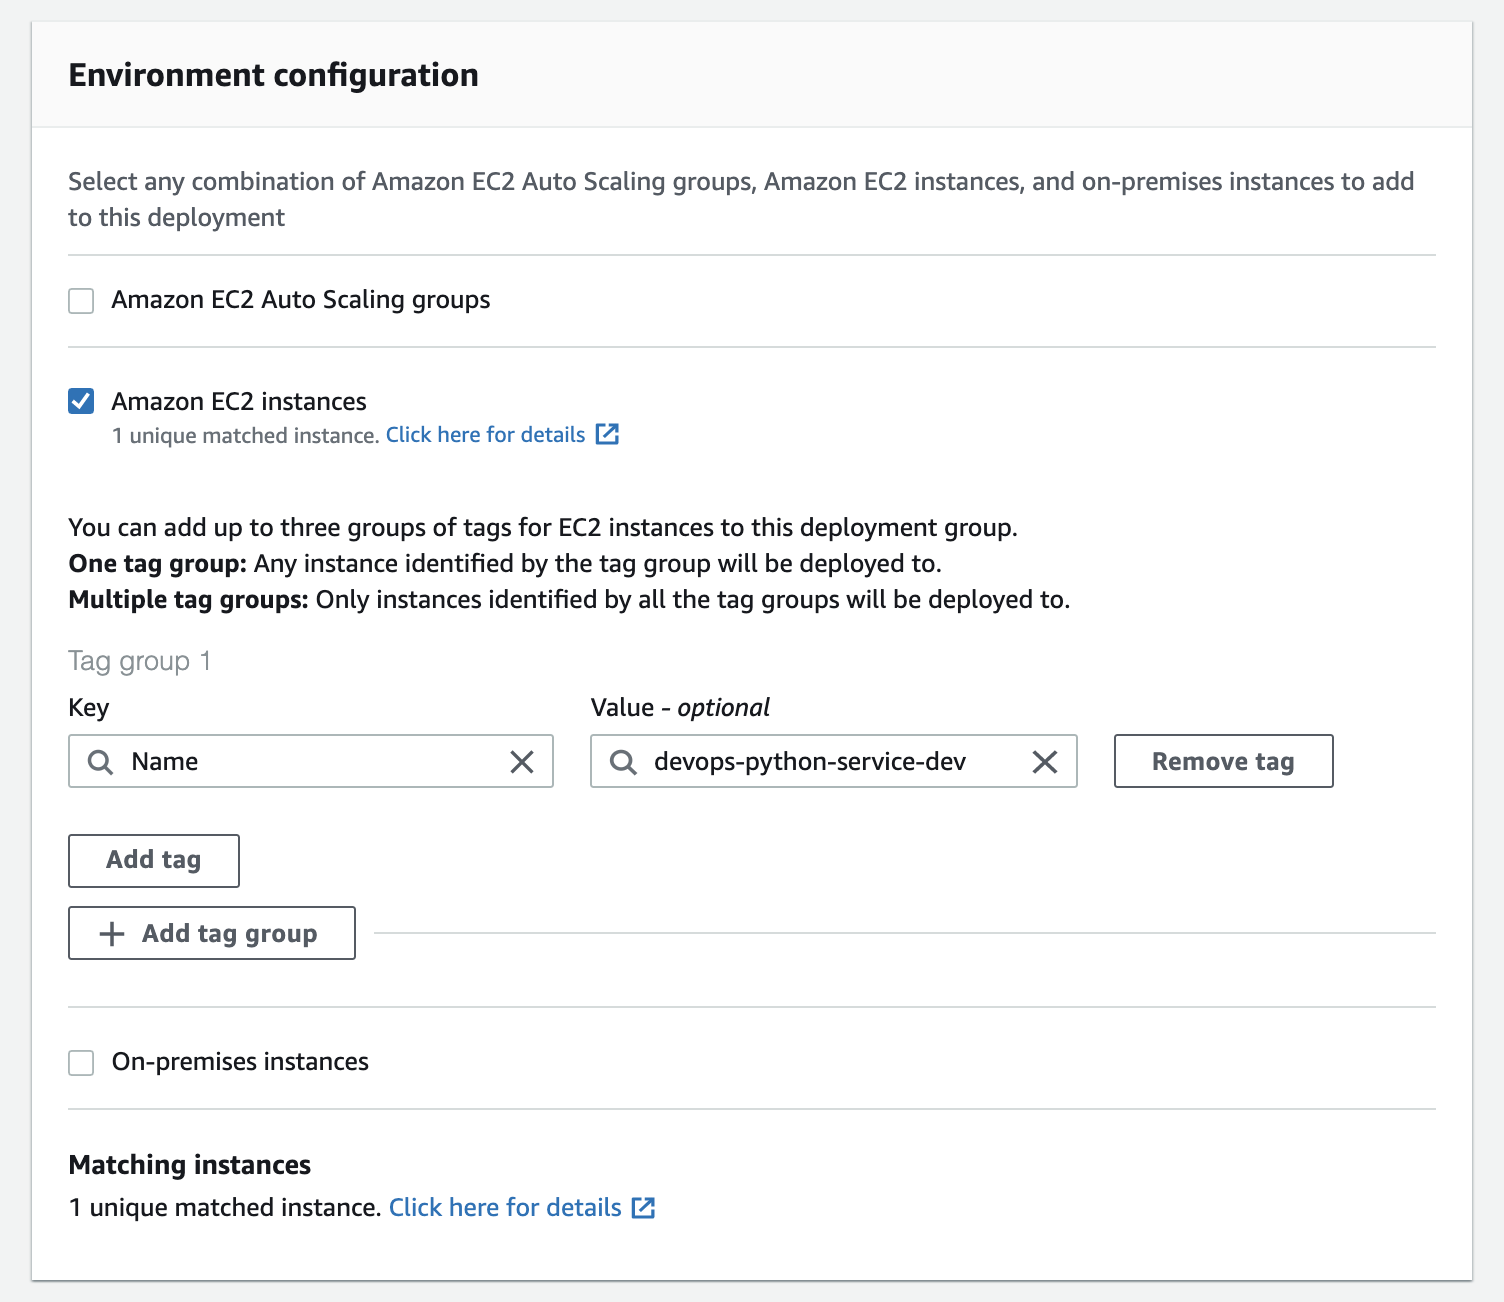
Task: Click plus icon on Add tag group
Action: click(112, 934)
